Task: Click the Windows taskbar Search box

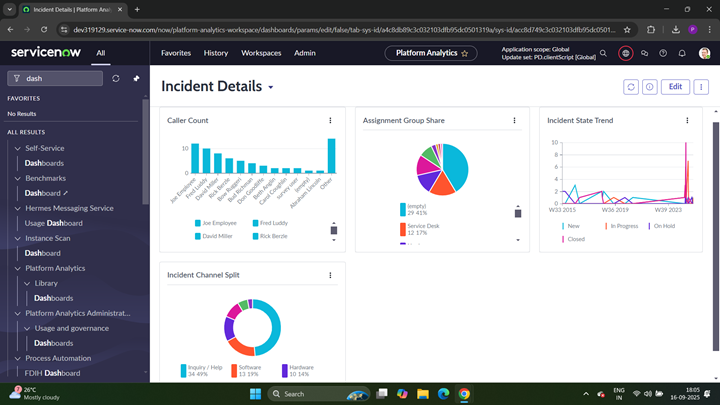Action: point(319,394)
